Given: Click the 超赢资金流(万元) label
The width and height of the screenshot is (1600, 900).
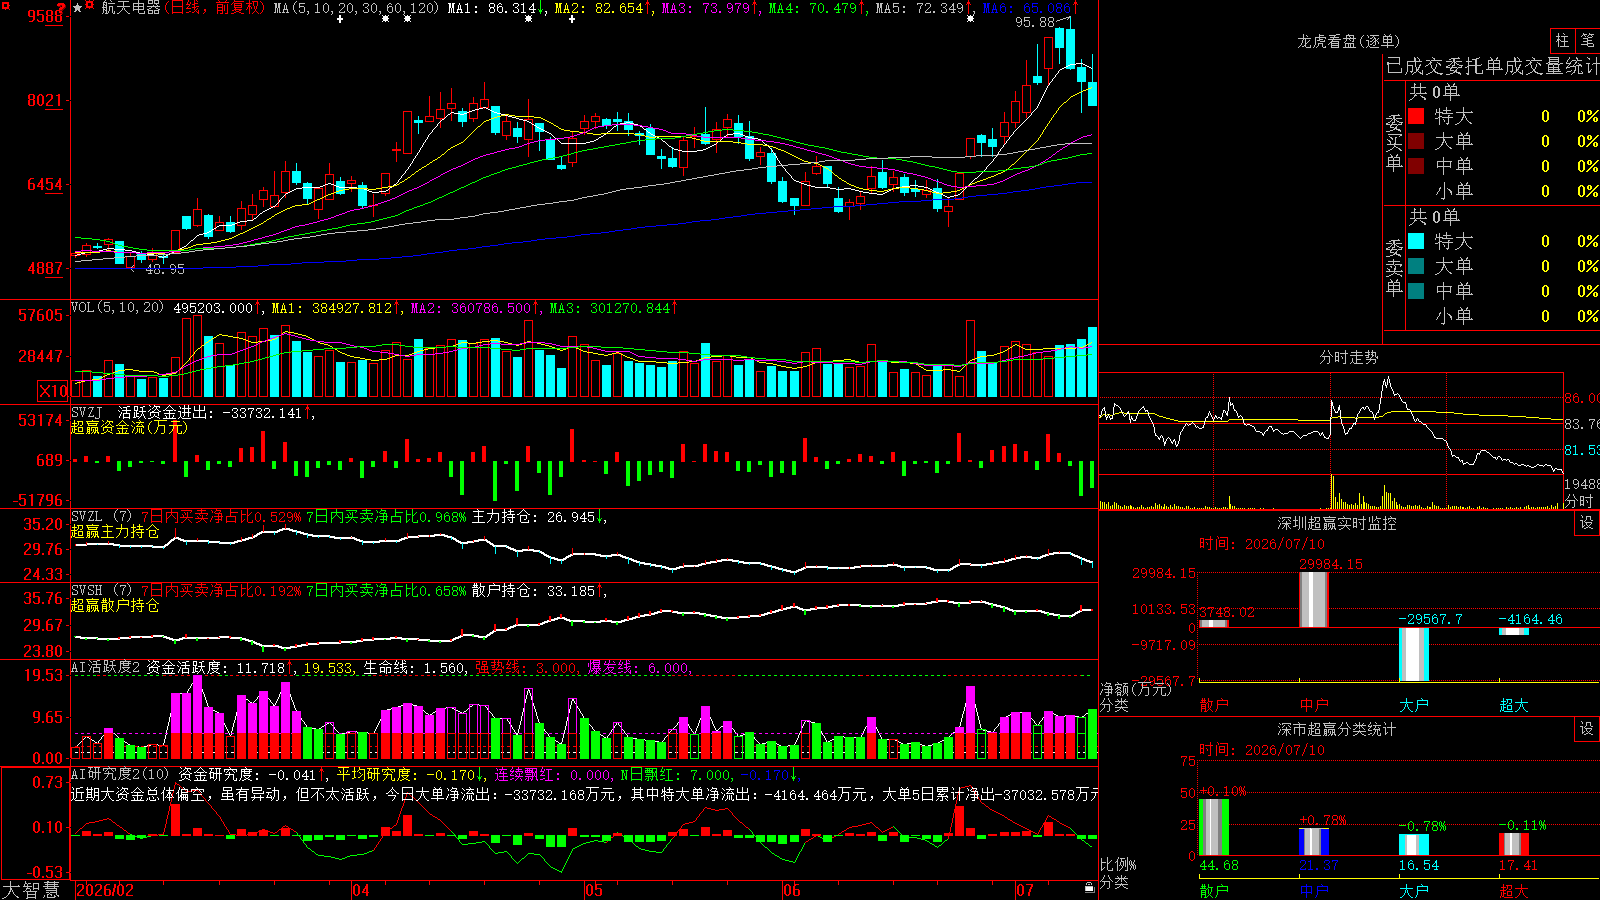Looking at the screenshot, I should [x=129, y=427].
